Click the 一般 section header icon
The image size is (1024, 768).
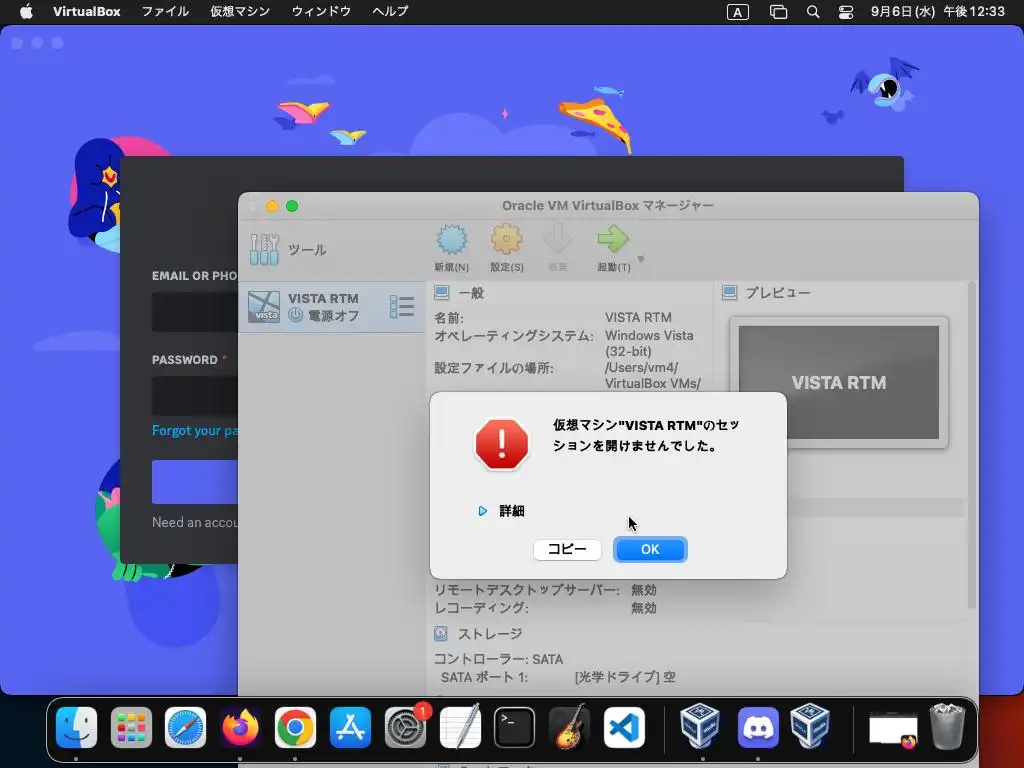442,293
